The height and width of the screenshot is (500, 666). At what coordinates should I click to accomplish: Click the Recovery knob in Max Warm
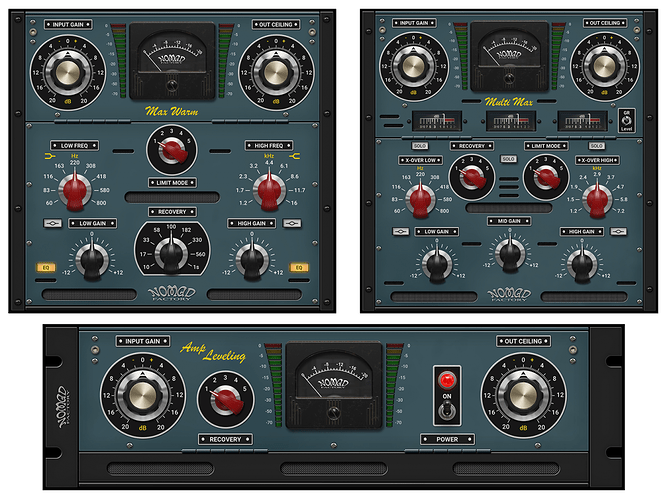(x=172, y=253)
